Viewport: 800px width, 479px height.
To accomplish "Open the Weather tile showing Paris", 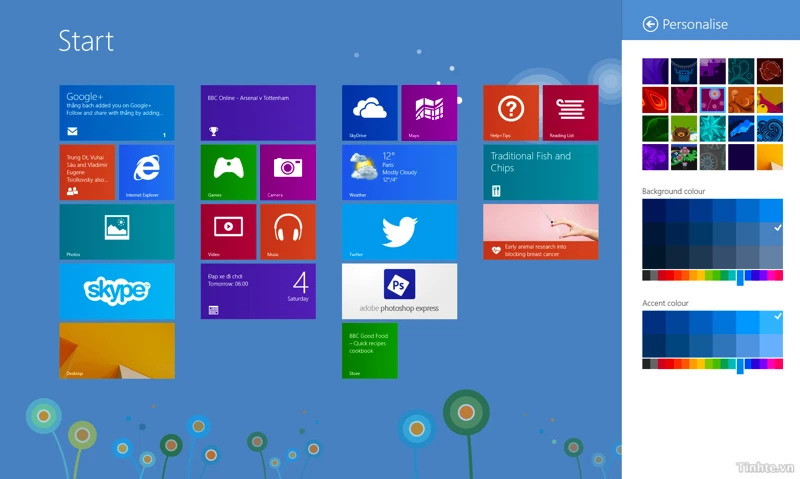I will tap(399, 172).
